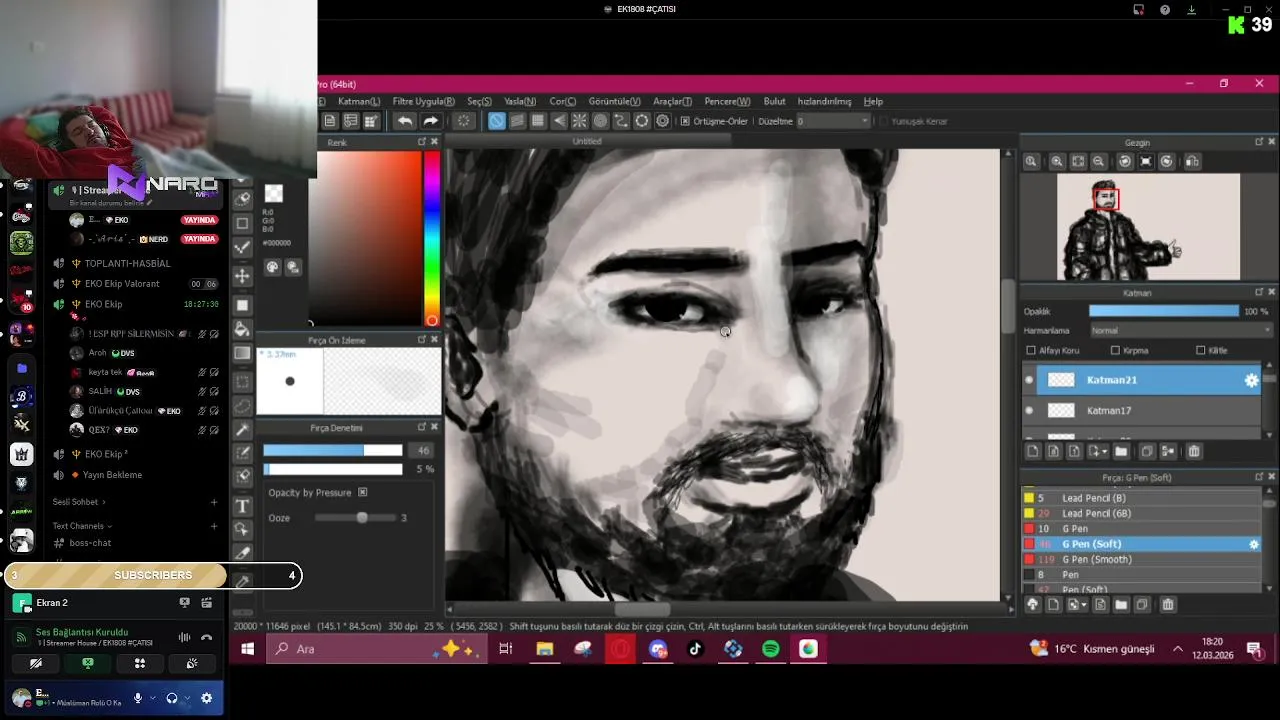Select the Lead Pencil (B) brush

1141,498
